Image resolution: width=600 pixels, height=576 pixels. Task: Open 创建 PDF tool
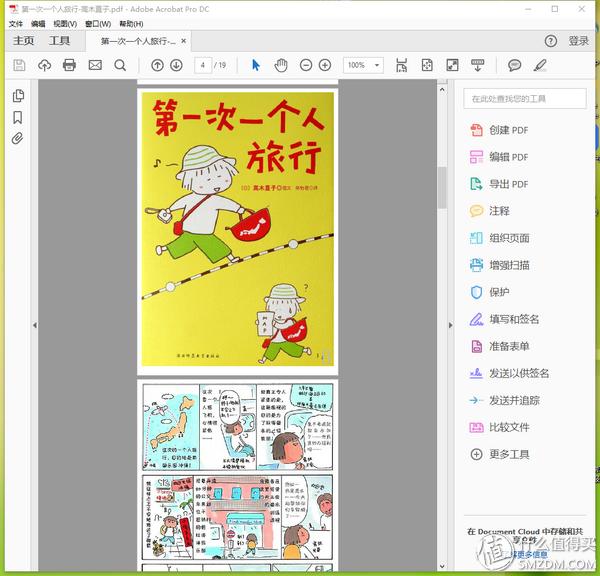click(499, 130)
